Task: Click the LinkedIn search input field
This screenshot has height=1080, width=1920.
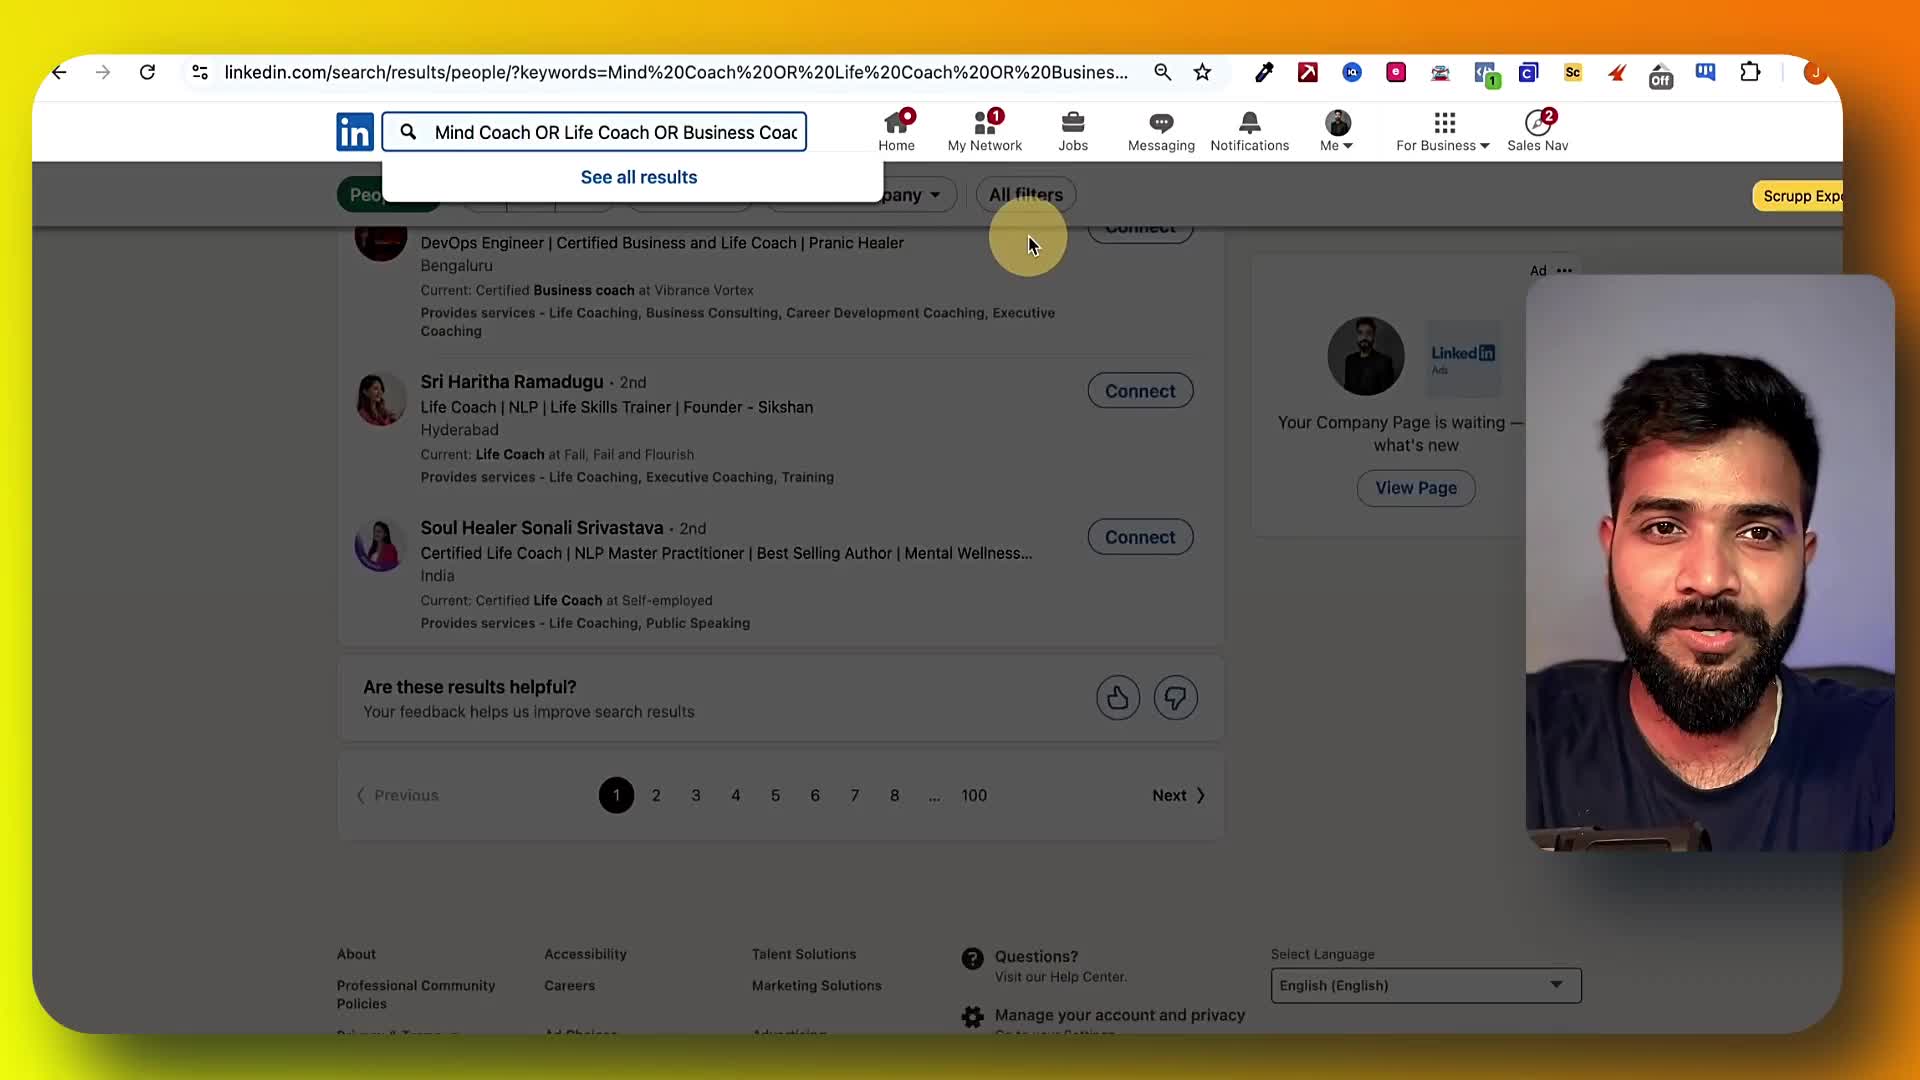Action: [614, 132]
